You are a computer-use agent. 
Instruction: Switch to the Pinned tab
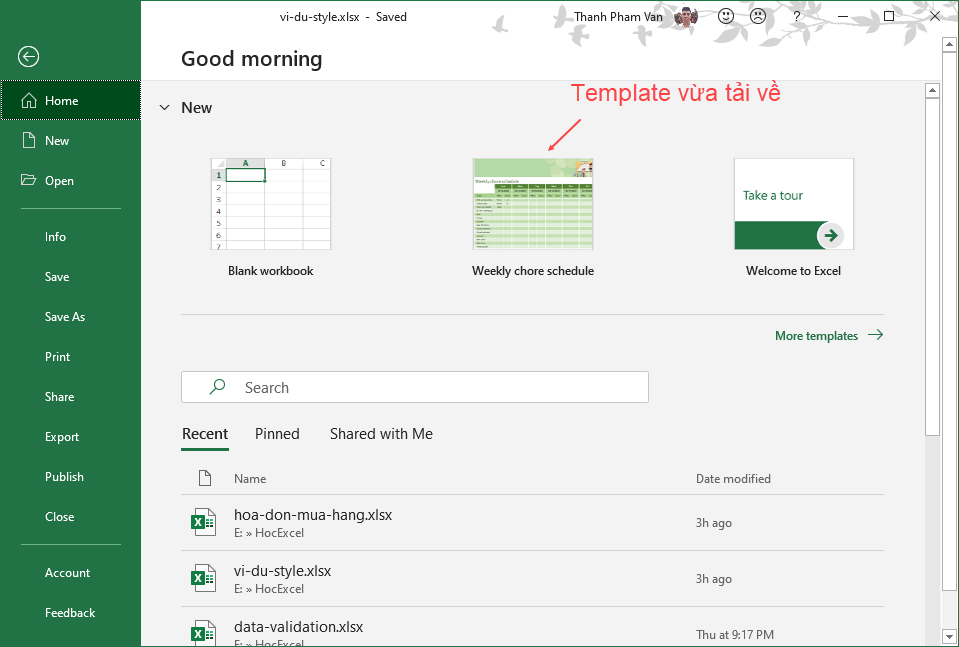(x=277, y=434)
